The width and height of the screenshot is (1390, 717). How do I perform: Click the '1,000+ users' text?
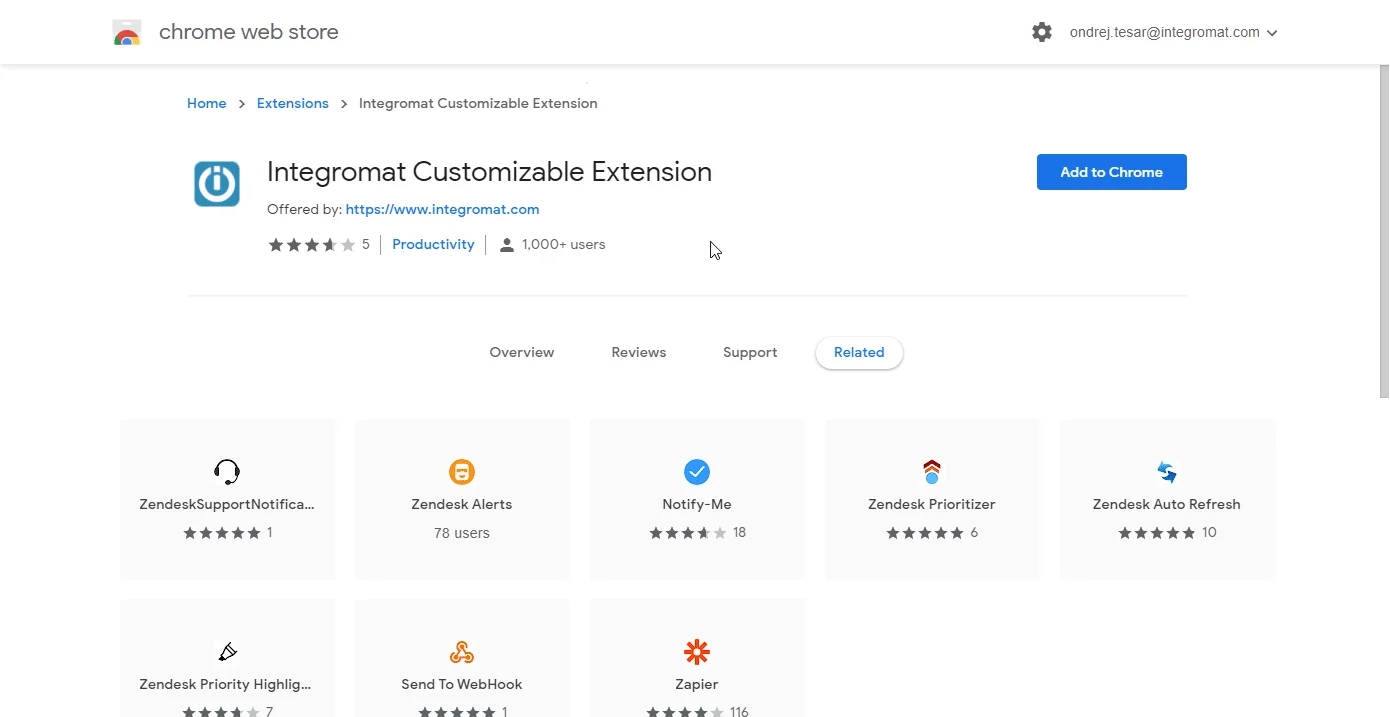pyautogui.click(x=564, y=244)
